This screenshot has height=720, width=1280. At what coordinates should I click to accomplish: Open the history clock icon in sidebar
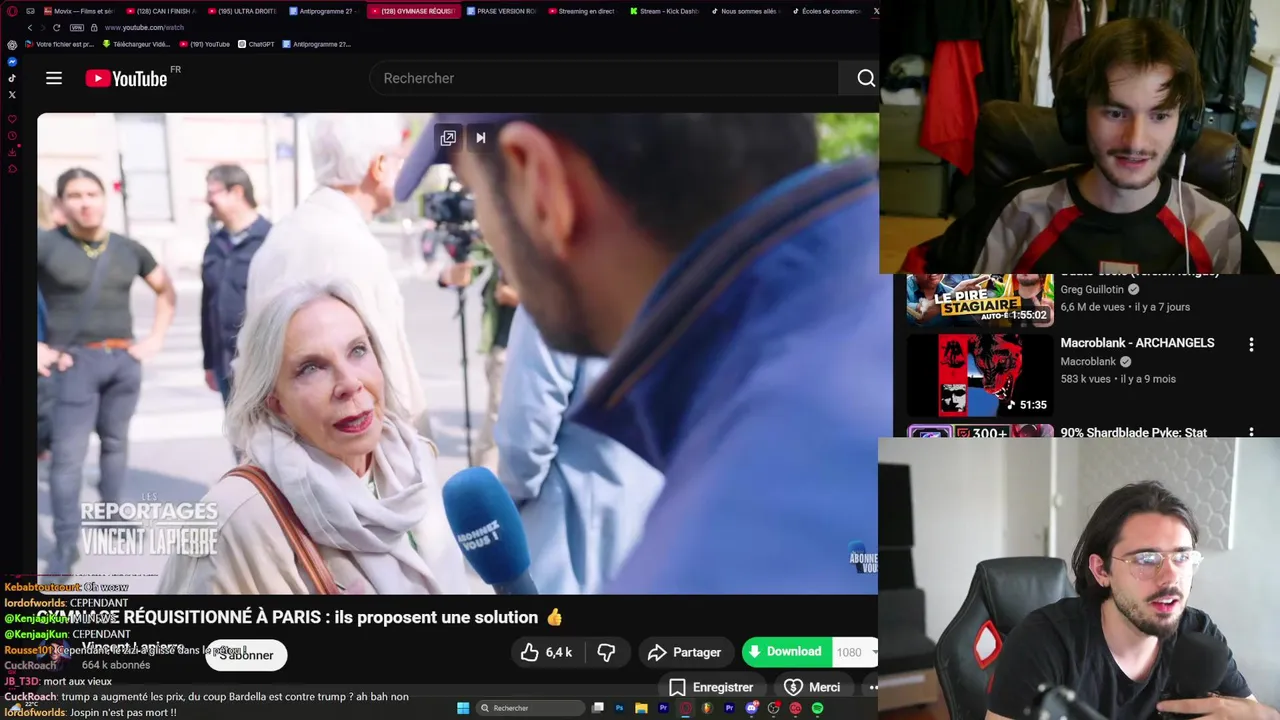(12, 135)
